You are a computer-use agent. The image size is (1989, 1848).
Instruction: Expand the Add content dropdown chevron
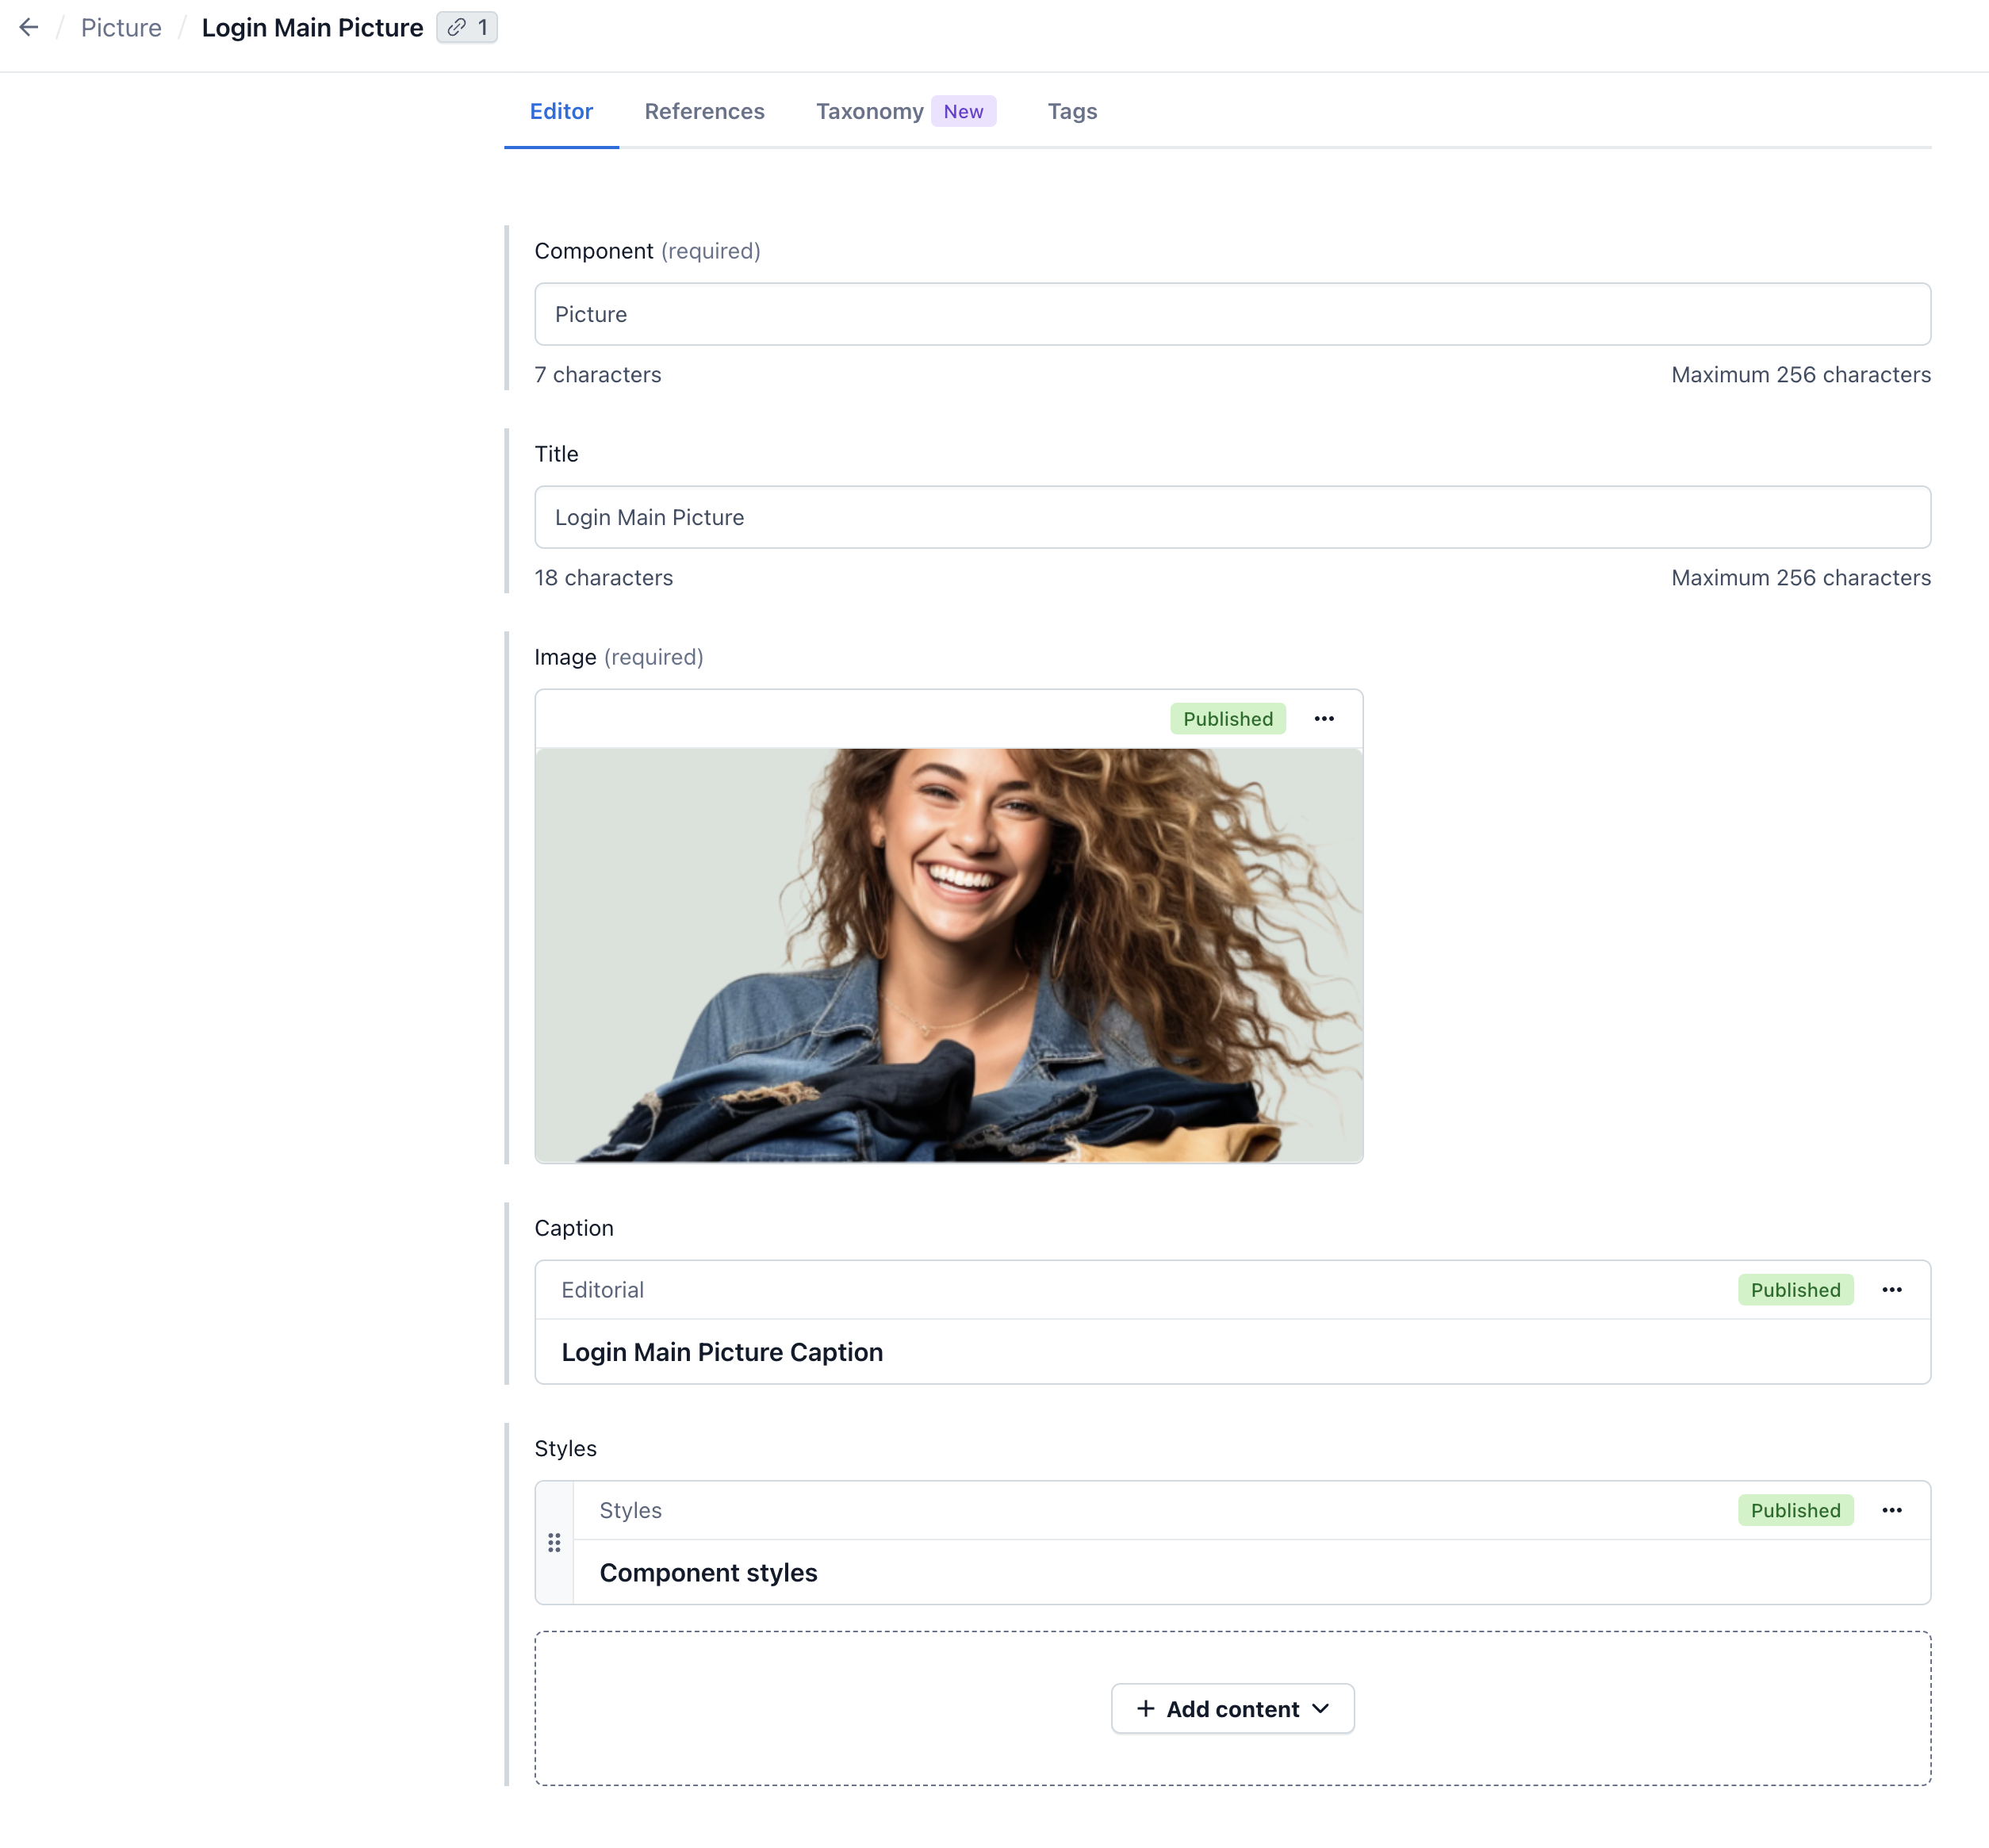click(1321, 1709)
